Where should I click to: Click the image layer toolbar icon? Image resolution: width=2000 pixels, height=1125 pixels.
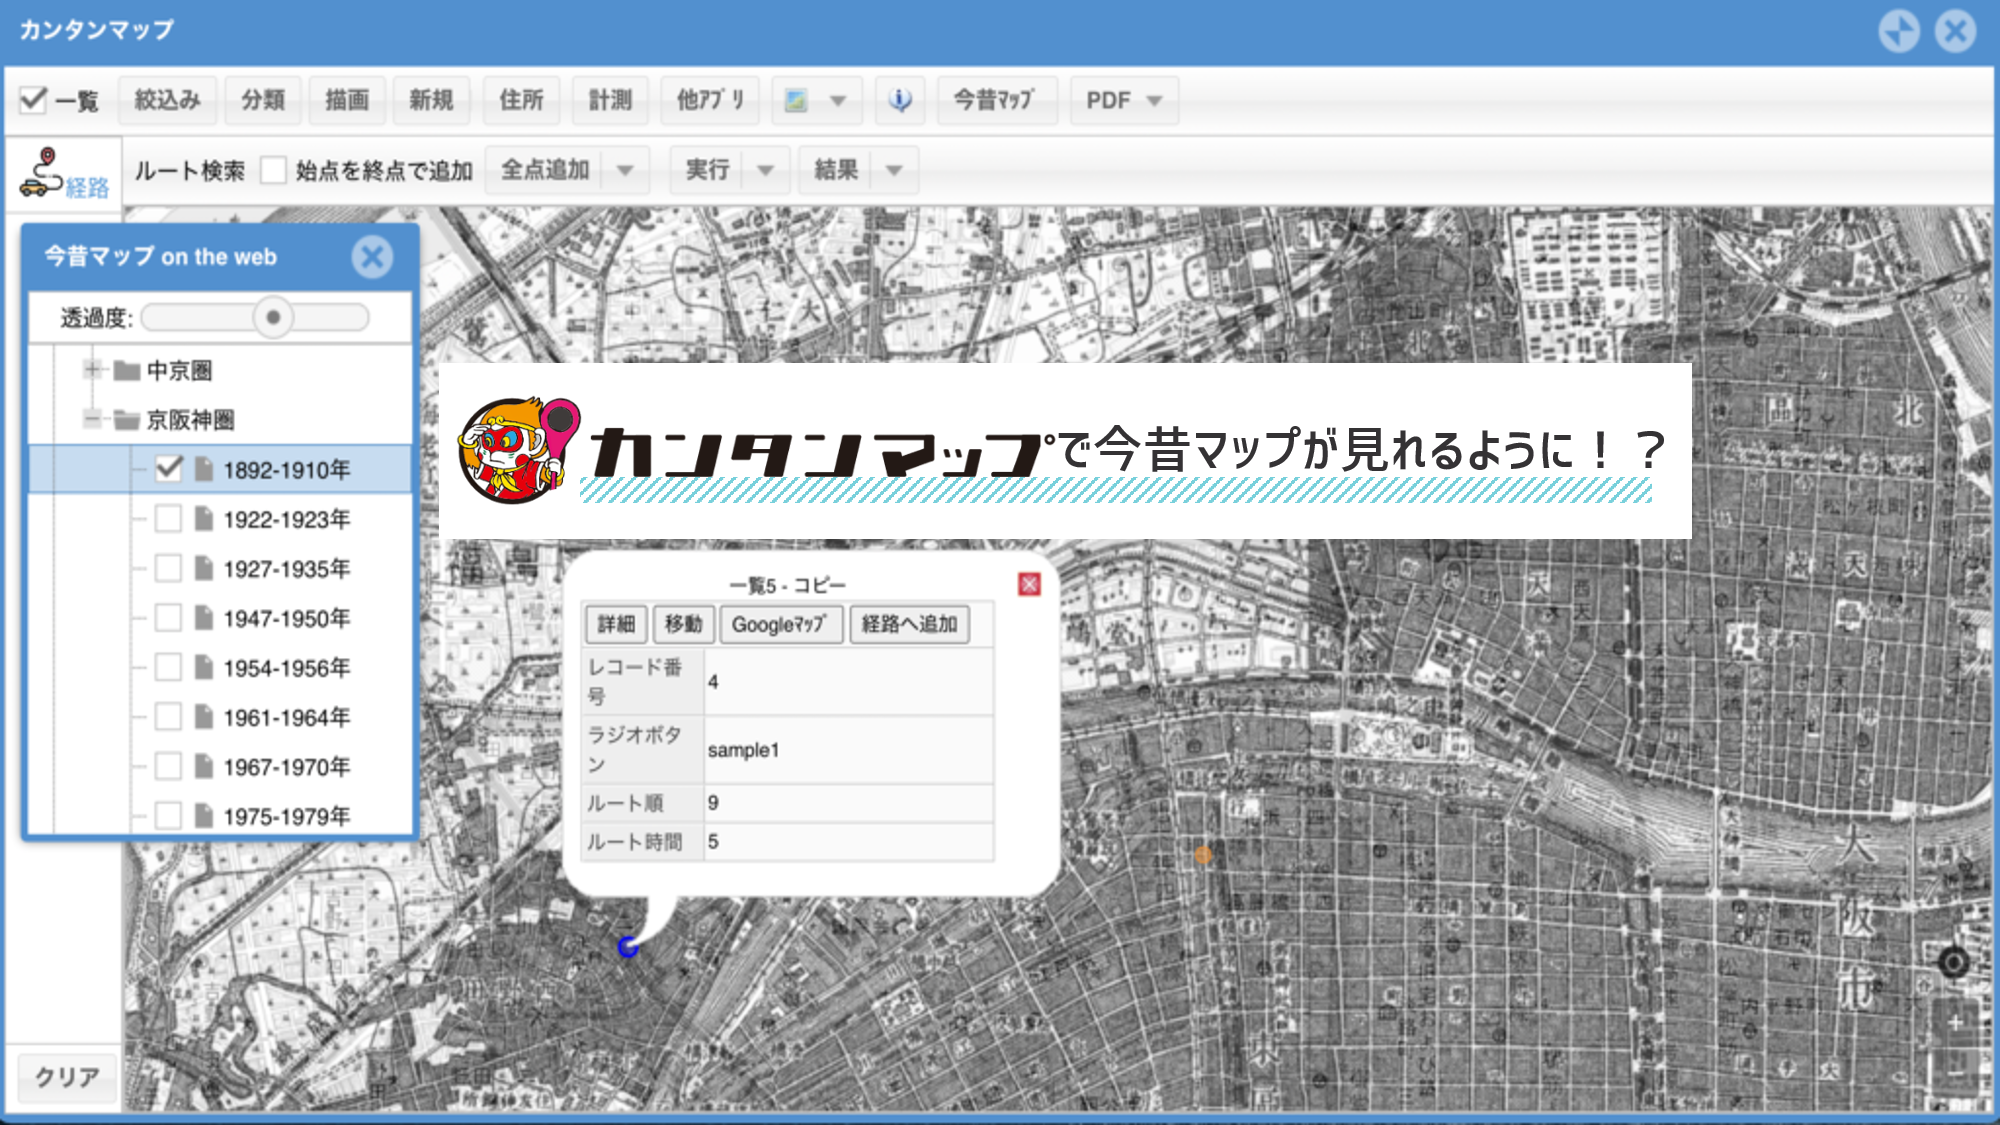point(796,100)
